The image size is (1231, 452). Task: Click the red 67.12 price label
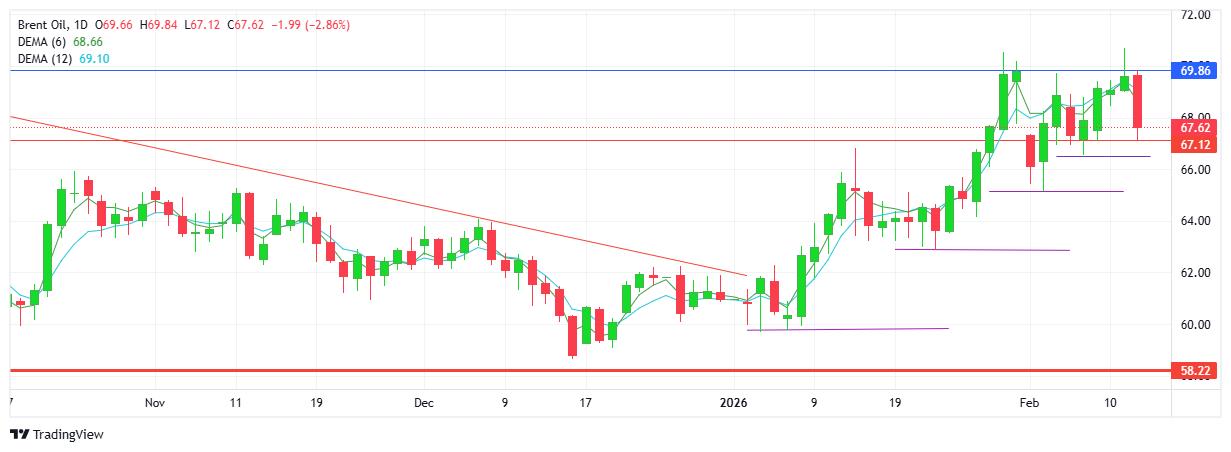[x=1196, y=145]
